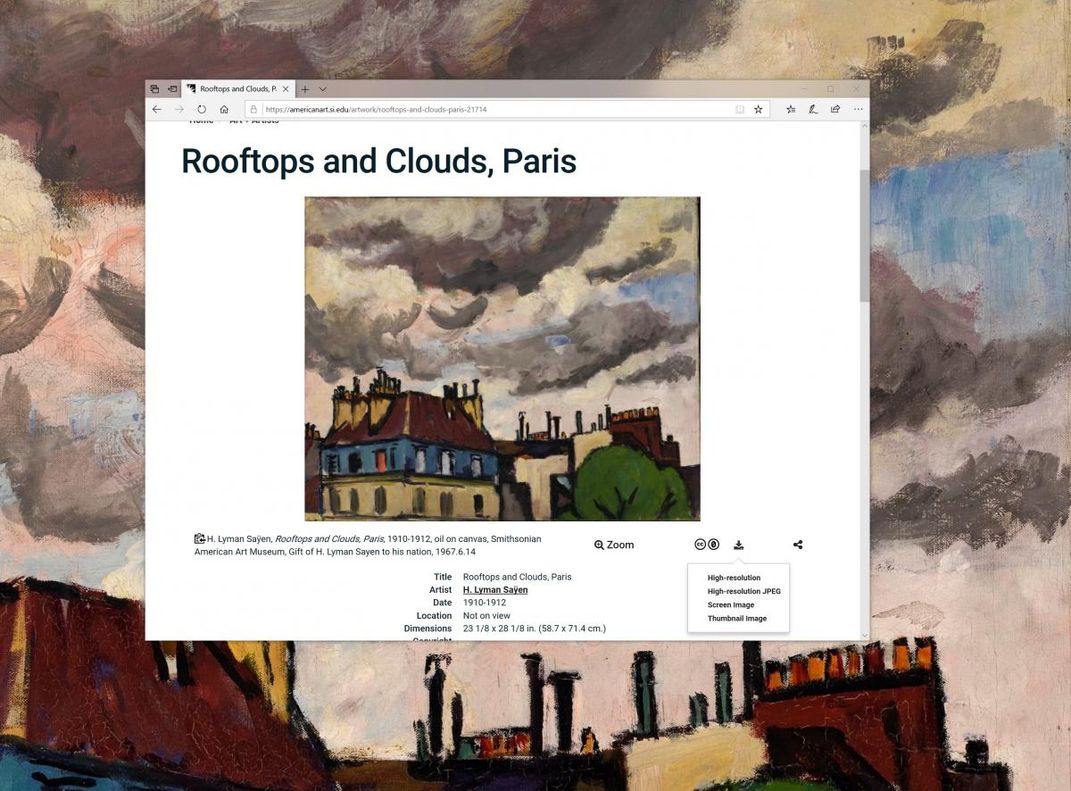Open the browser settings and more menu
Image resolution: width=1071 pixels, height=791 pixels.
tap(858, 109)
